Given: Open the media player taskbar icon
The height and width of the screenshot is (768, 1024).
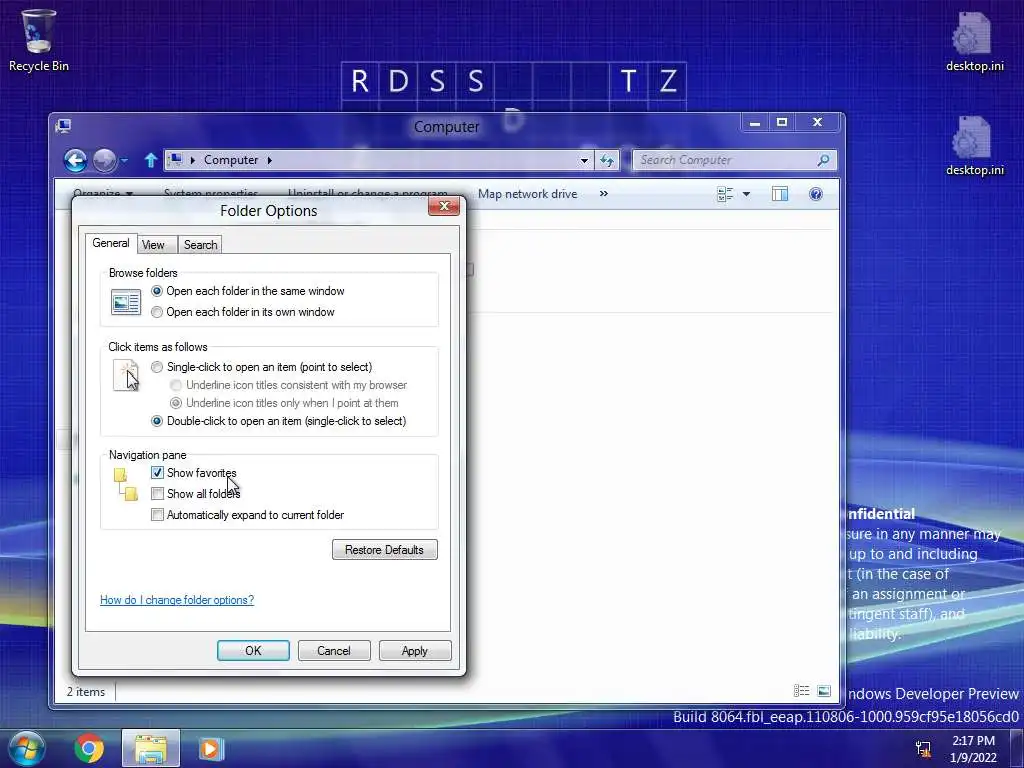Looking at the screenshot, I should [x=211, y=748].
